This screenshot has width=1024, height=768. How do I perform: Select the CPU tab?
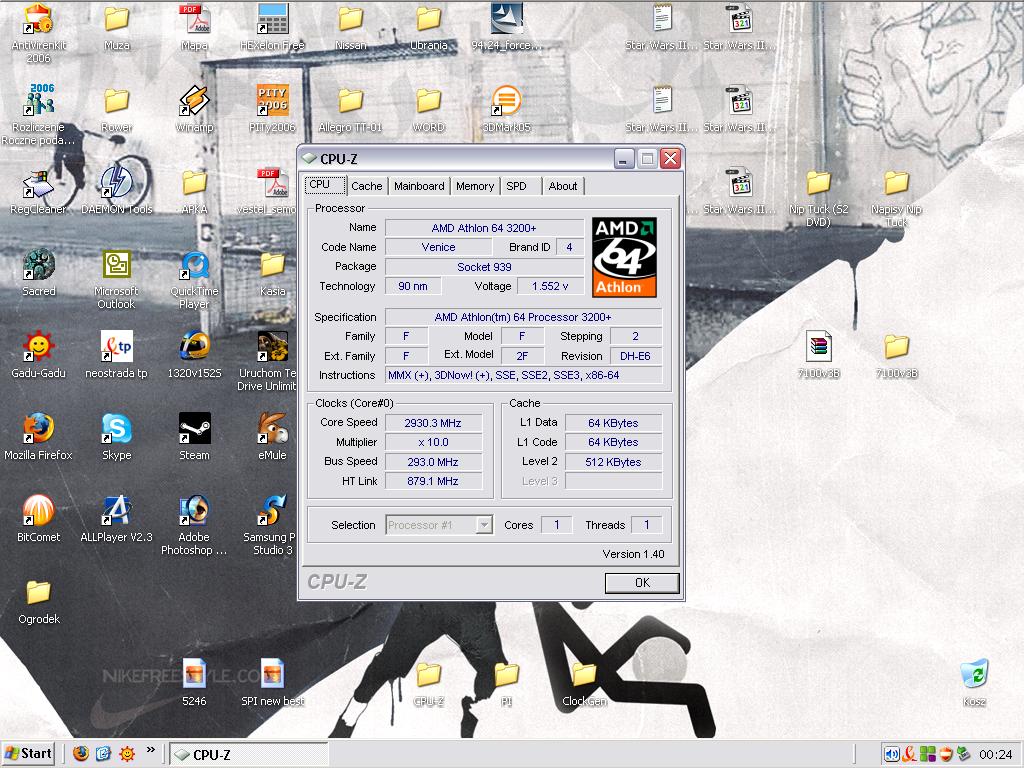point(325,185)
